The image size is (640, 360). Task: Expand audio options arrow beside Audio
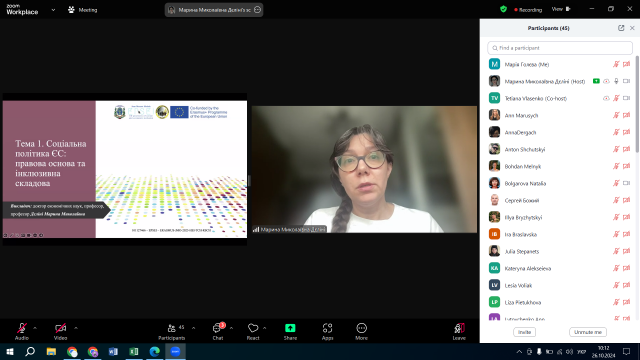tap(35, 328)
